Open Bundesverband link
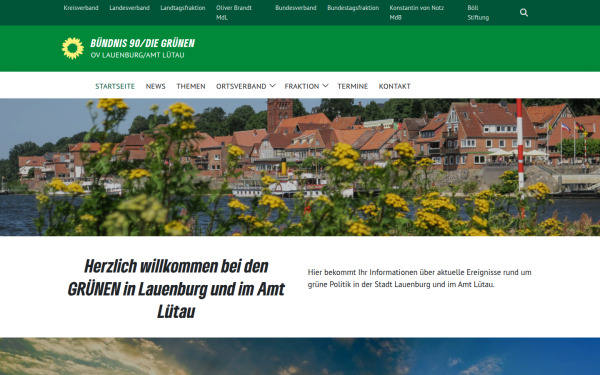The height and width of the screenshot is (375, 600). (296, 8)
